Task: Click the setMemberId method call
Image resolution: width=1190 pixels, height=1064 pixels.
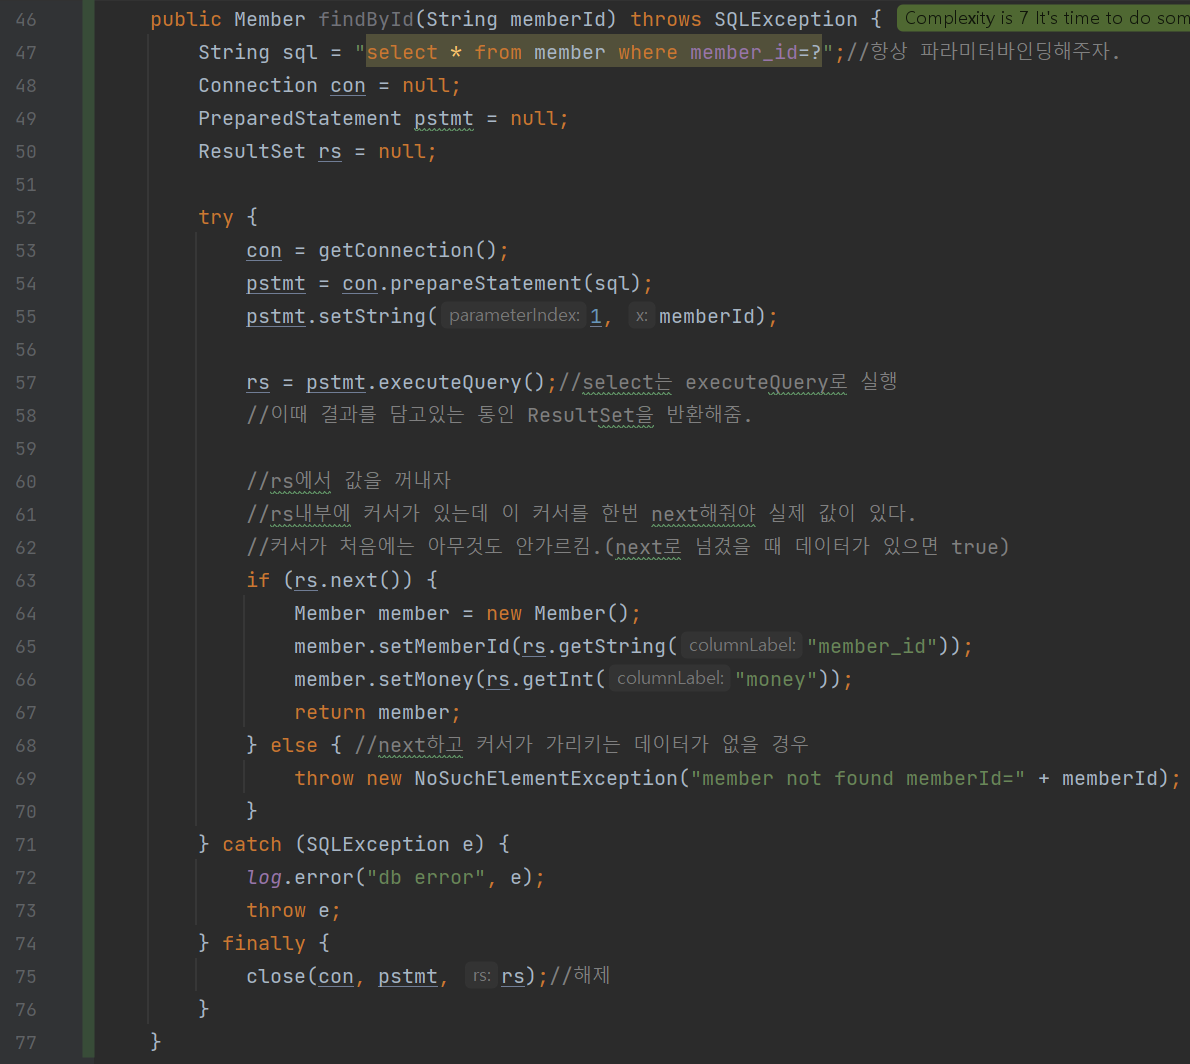Action: [444, 647]
